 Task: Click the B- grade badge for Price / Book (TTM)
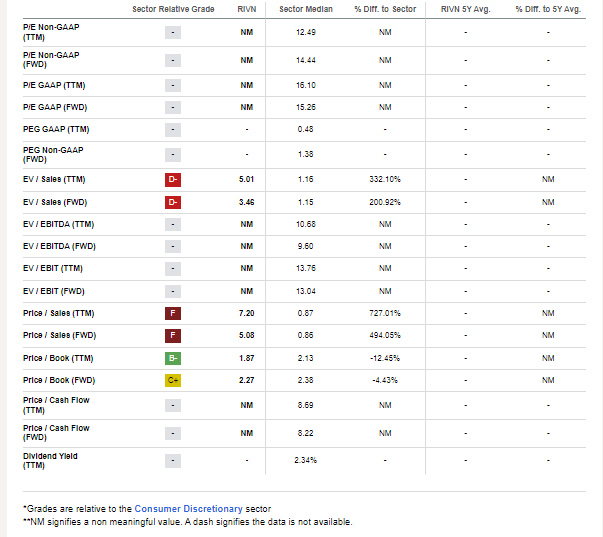pos(173,358)
